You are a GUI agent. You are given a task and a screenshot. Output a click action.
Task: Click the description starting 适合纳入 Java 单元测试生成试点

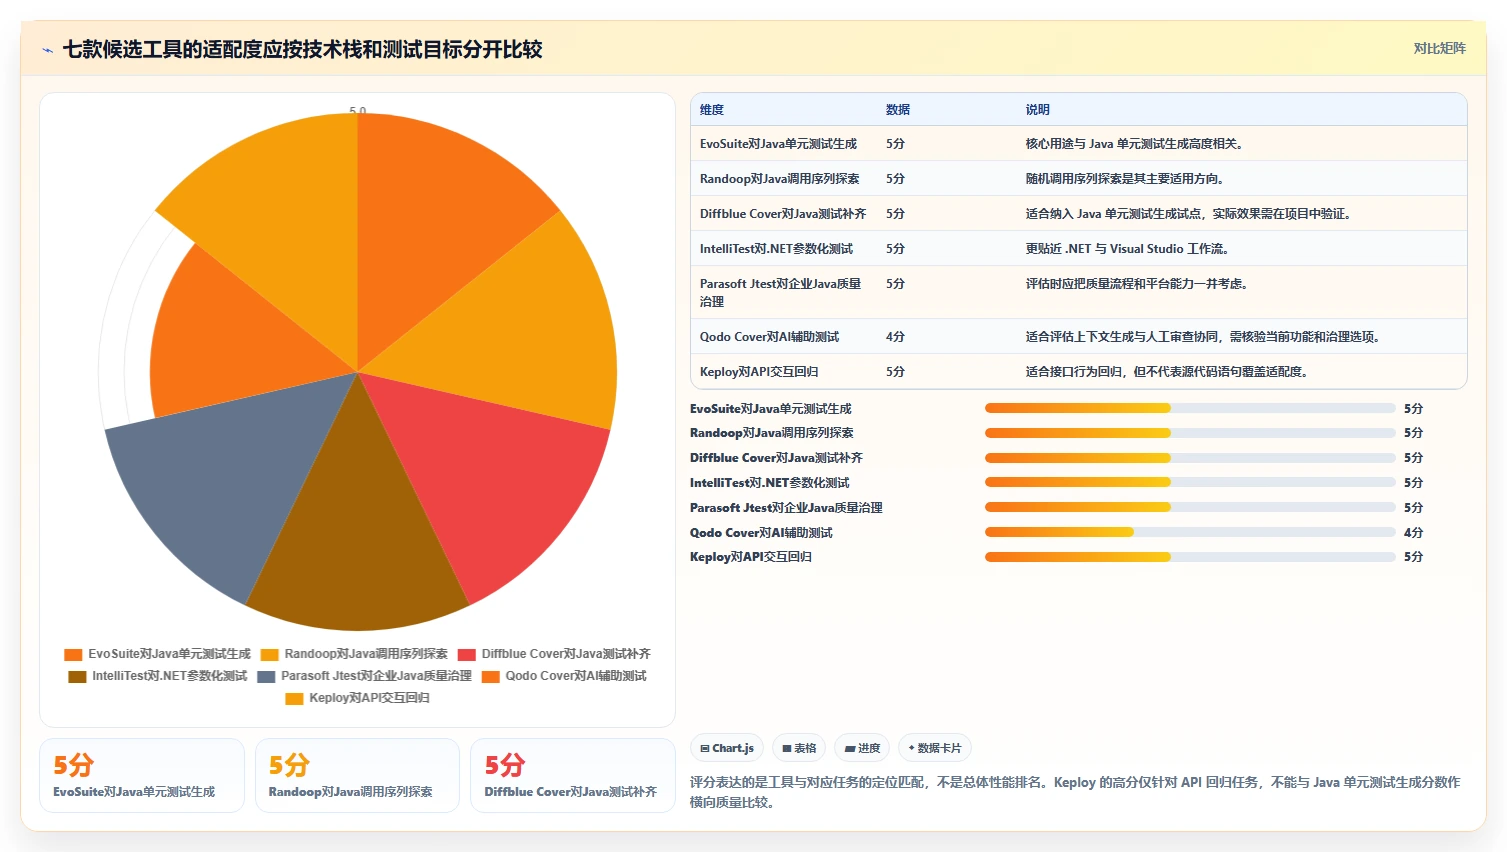click(x=1189, y=214)
